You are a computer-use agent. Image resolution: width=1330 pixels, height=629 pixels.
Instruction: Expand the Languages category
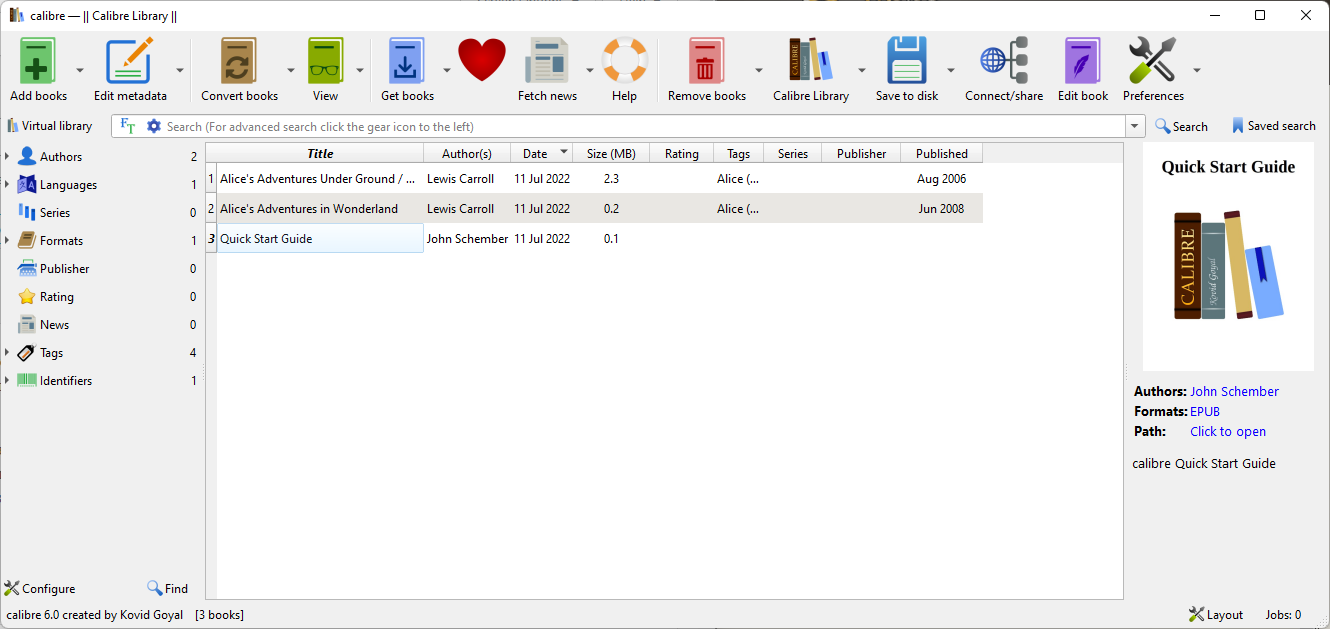point(7,185)
